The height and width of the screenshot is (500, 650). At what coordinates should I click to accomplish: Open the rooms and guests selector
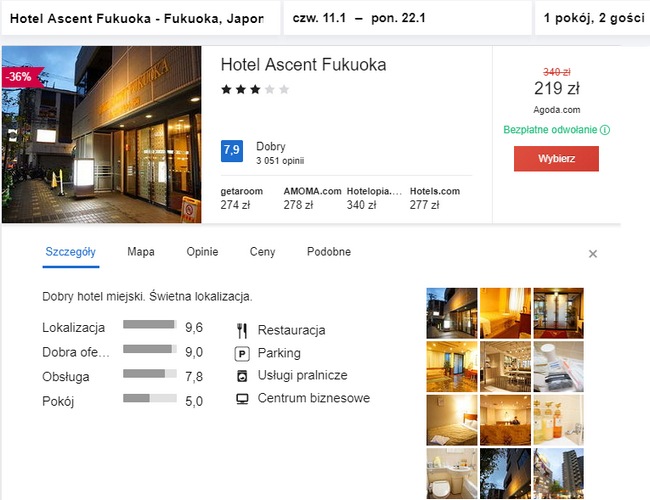(x=592, y=17)
